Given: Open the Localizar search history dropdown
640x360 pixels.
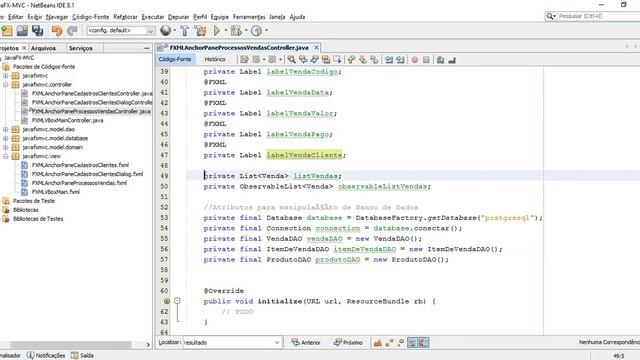Looking at the screenshot, I should (x=277, y=342).
